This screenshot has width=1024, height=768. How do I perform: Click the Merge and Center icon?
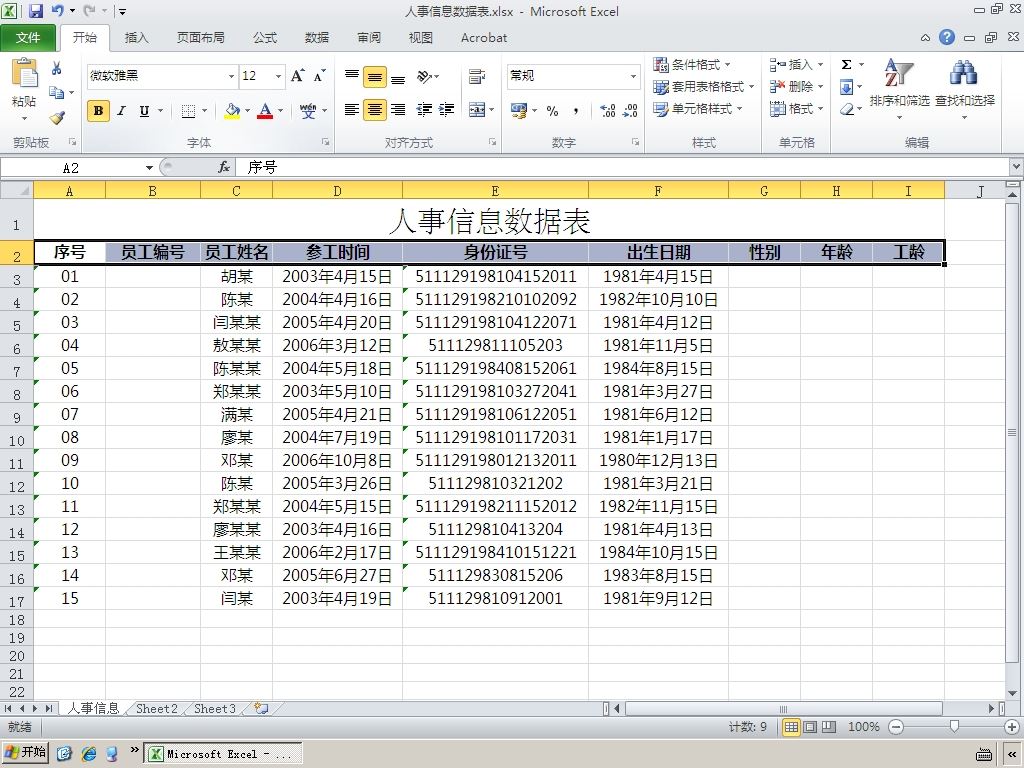click(477, 110)
